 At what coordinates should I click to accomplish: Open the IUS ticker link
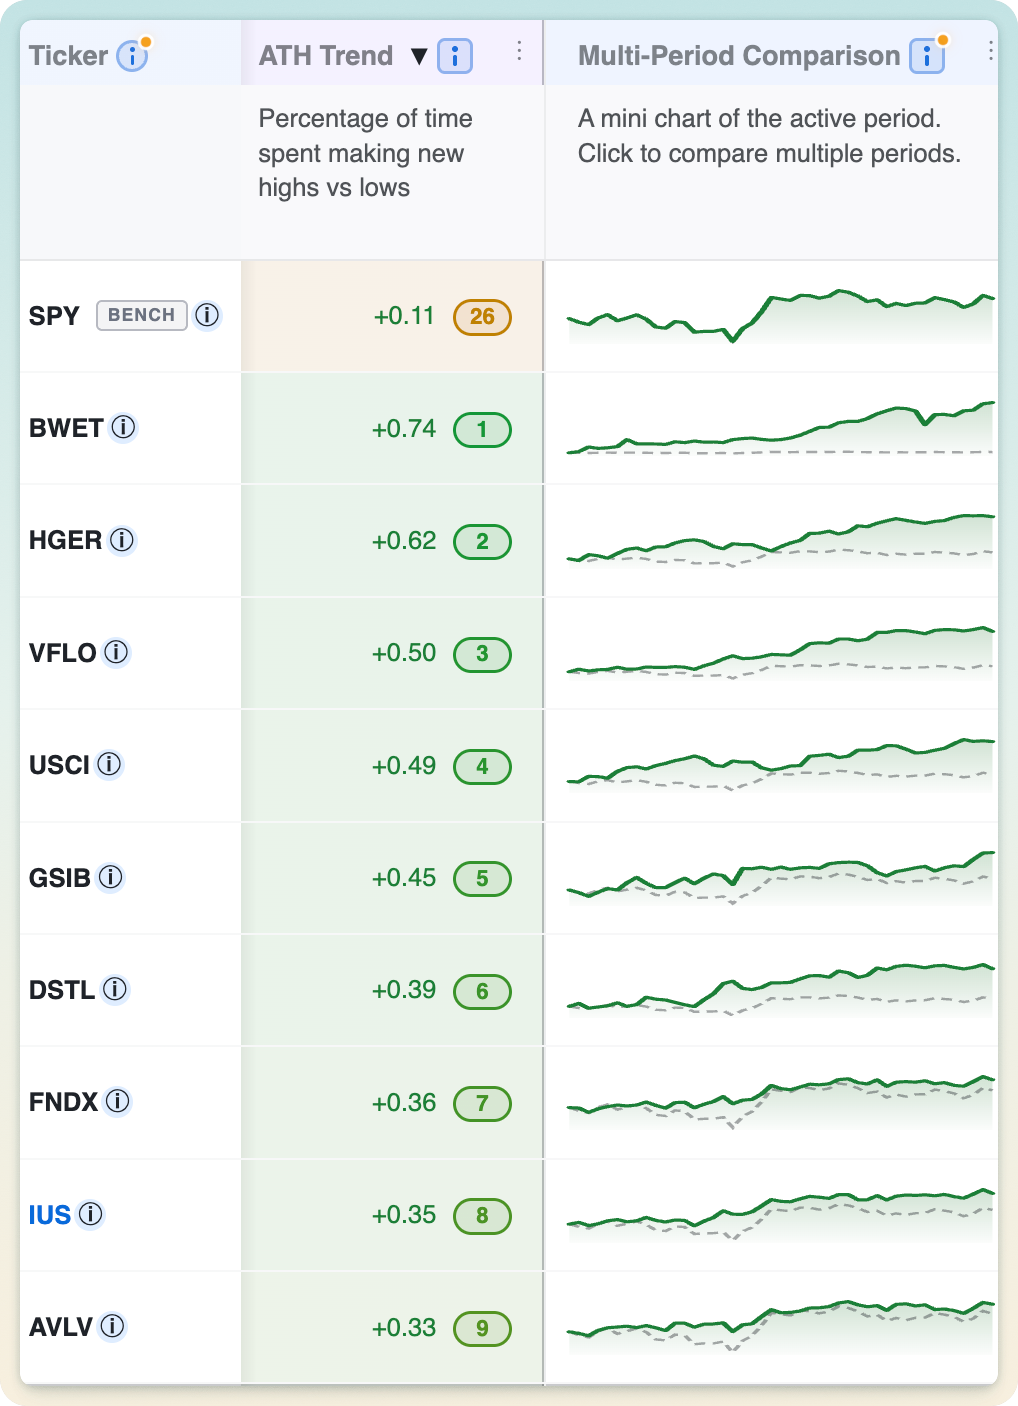(x=50, y=1215)
